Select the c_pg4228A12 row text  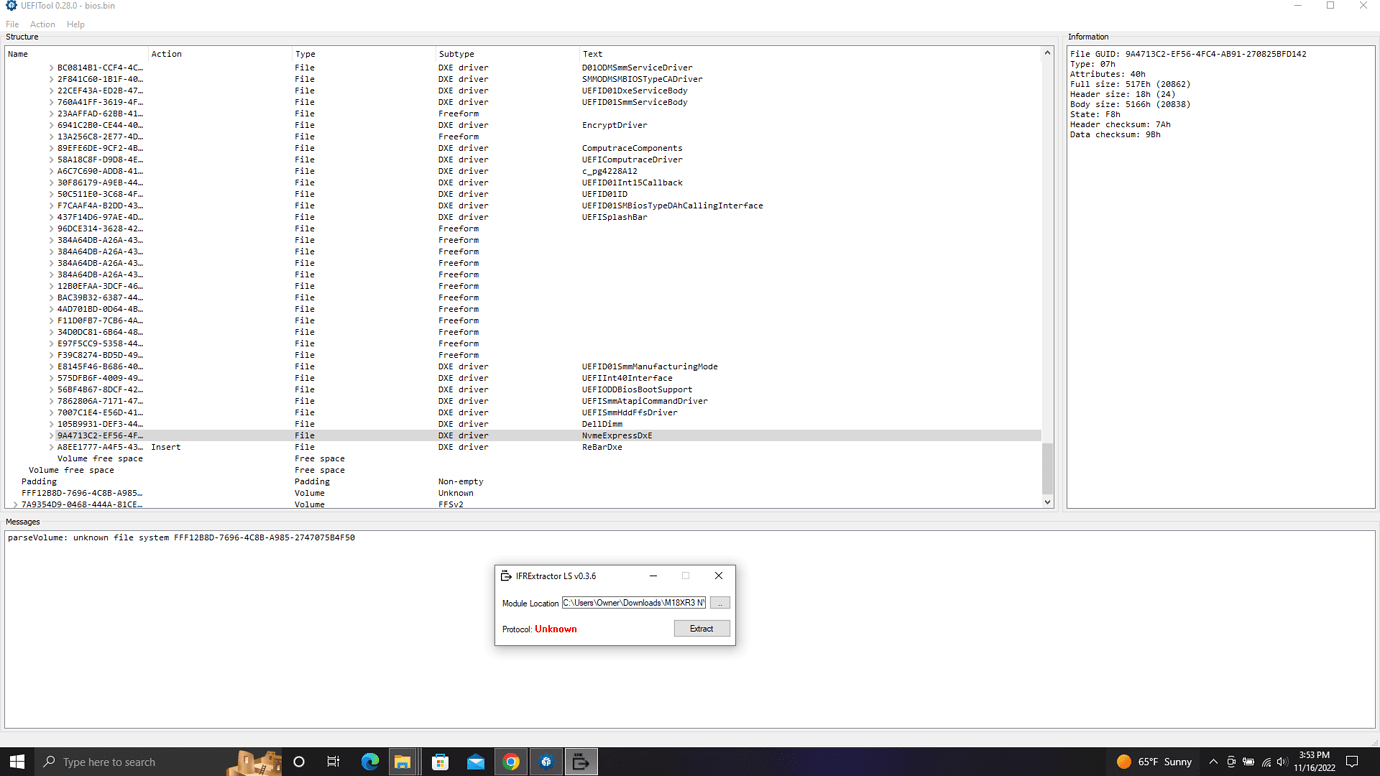pos(610,171)
